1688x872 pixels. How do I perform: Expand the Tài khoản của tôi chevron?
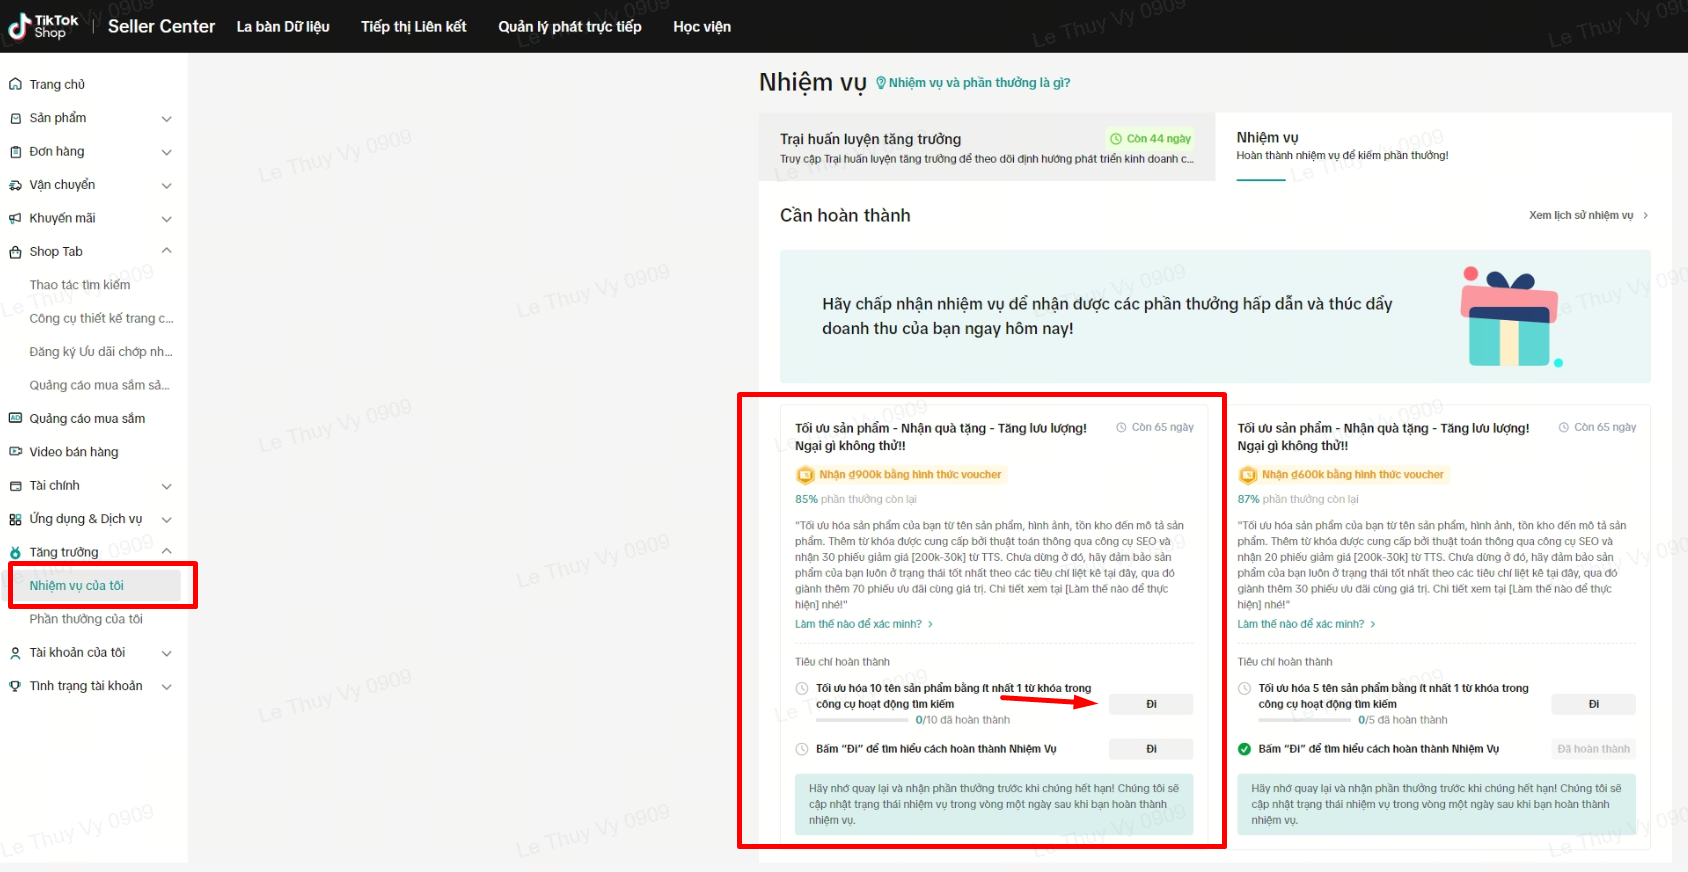point(167,653)
